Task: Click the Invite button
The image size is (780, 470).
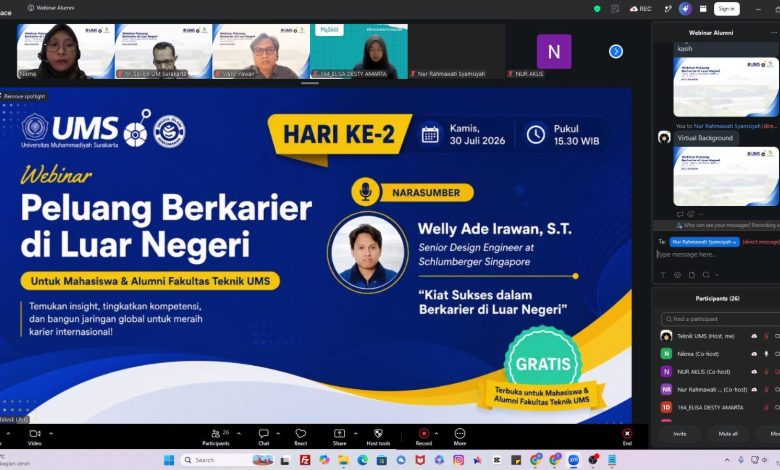Action: 680,434
